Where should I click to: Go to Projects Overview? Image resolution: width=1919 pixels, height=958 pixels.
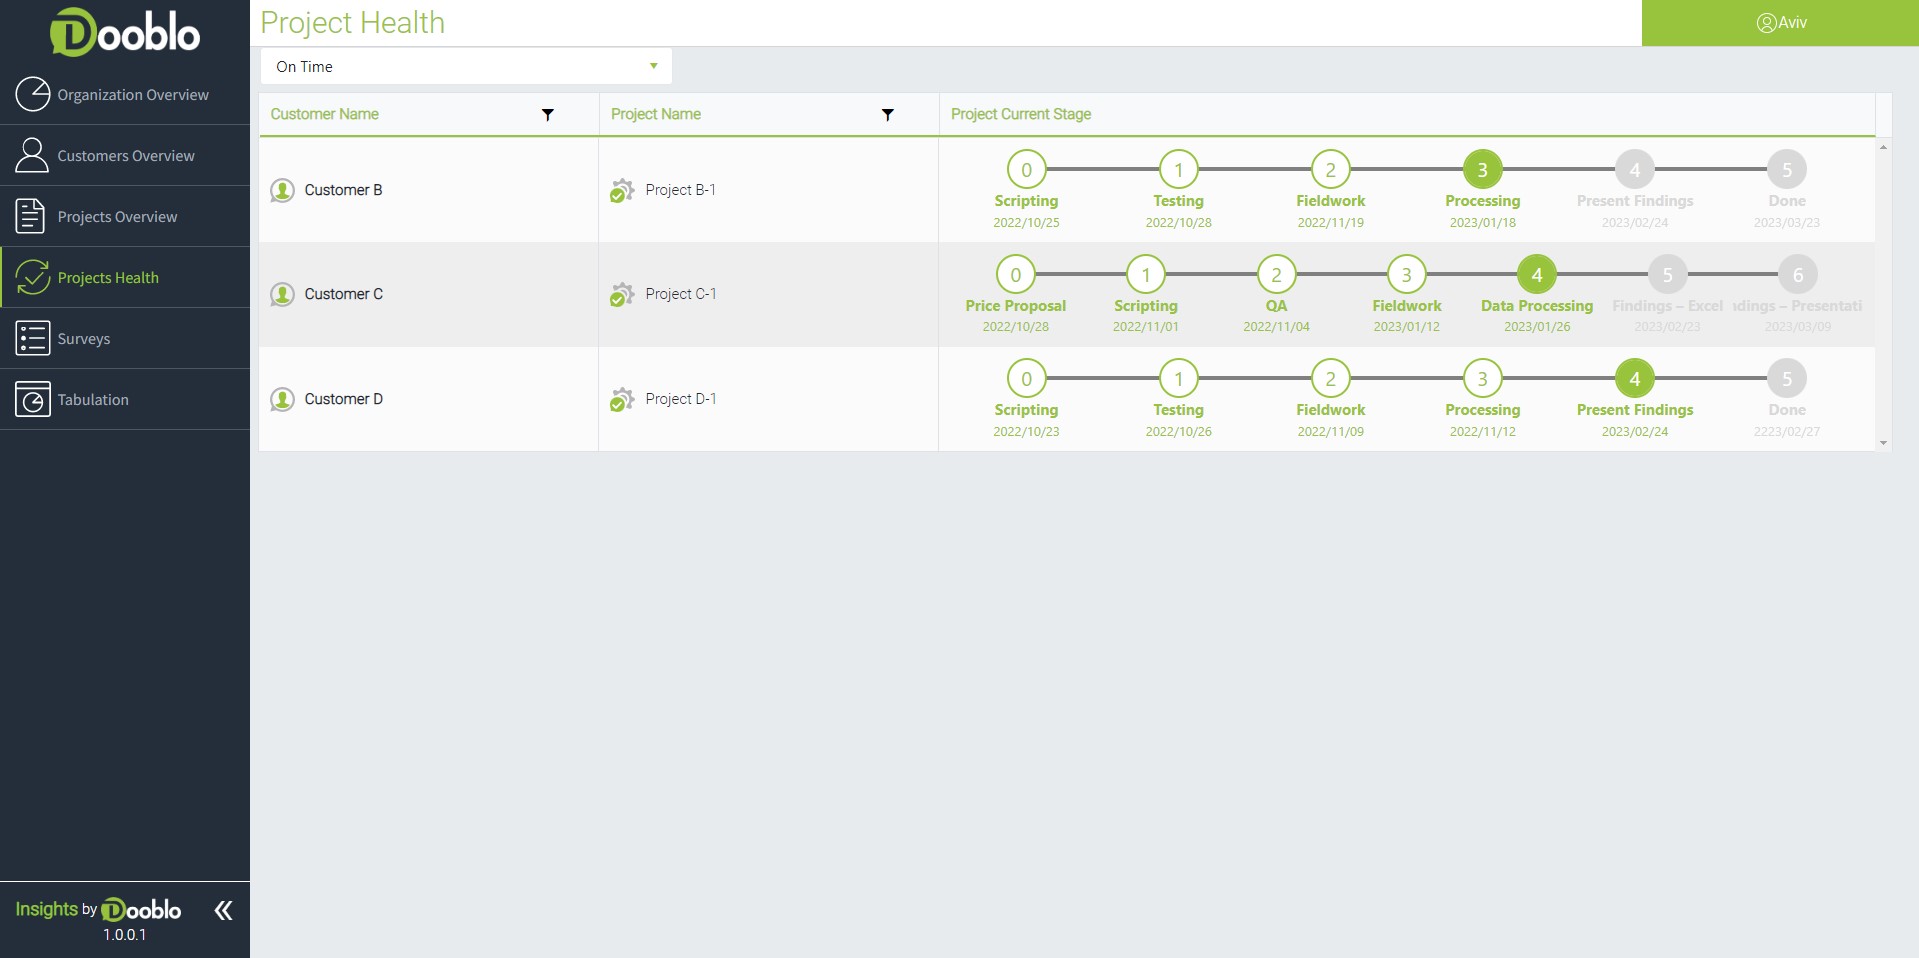(x=125, y=217)
